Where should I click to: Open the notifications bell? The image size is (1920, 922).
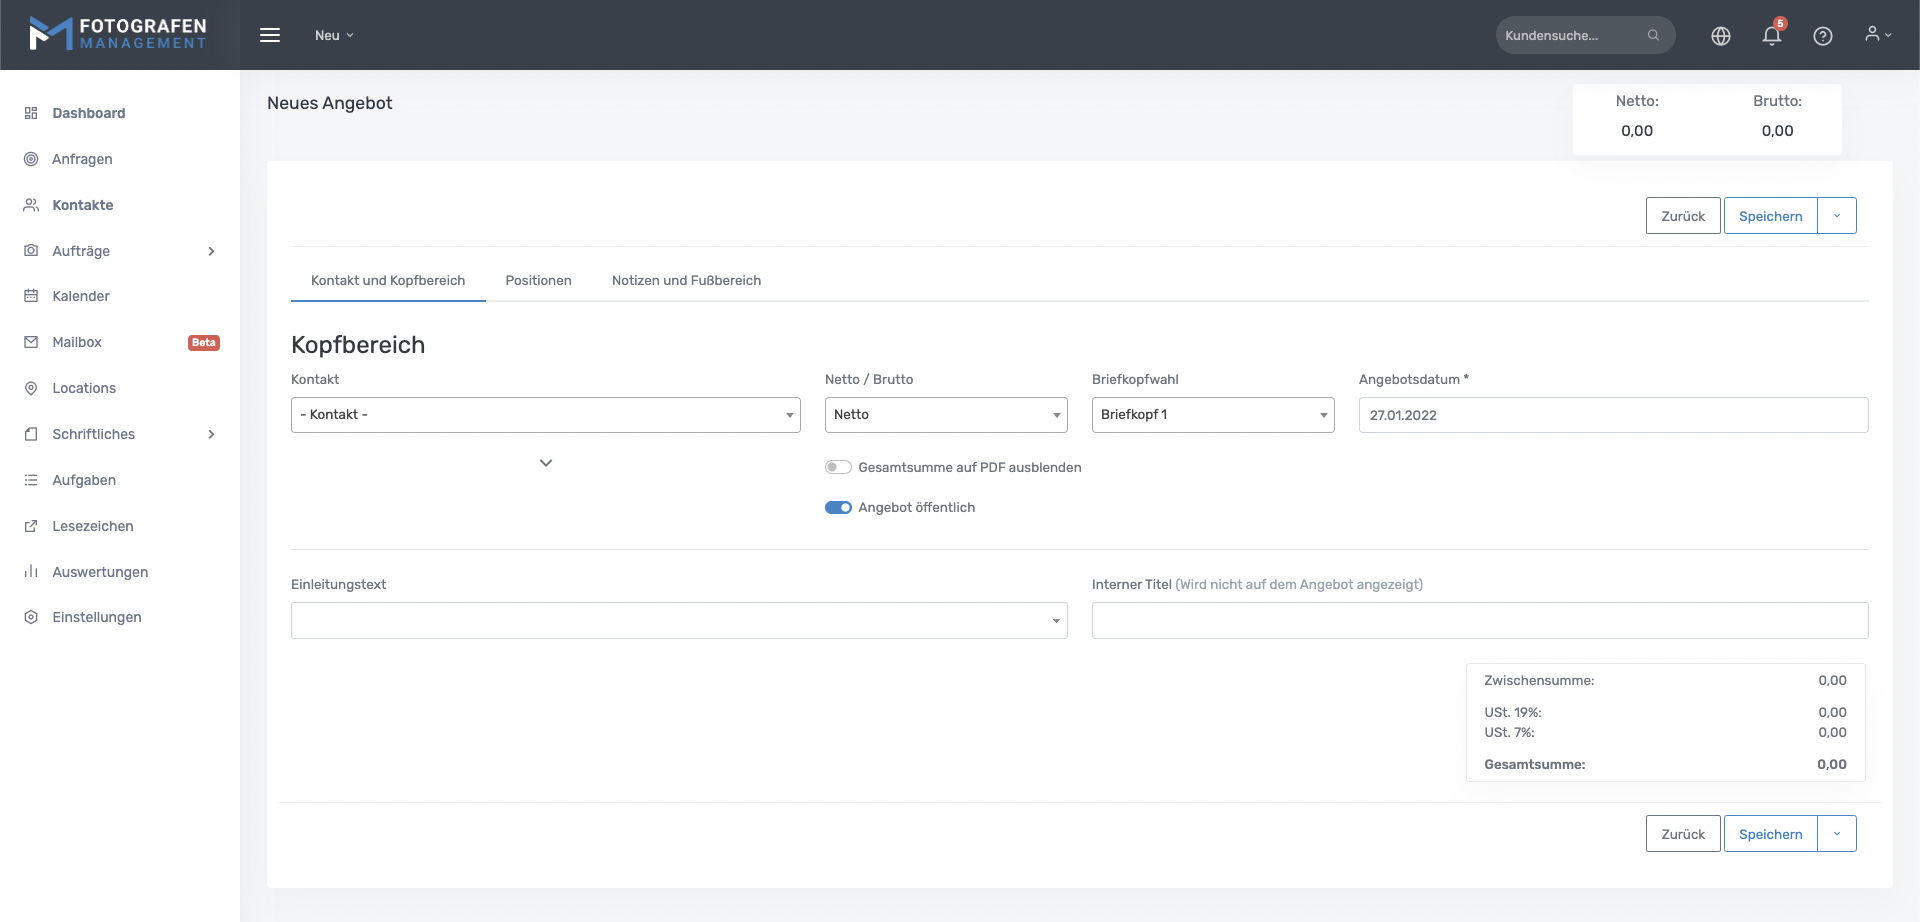coord(1771,36)
